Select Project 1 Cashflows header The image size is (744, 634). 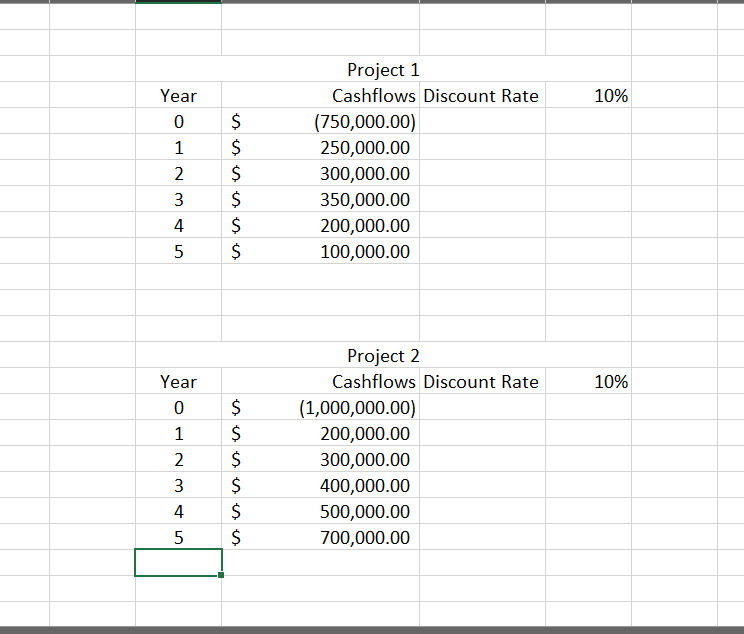coord(320,95)
